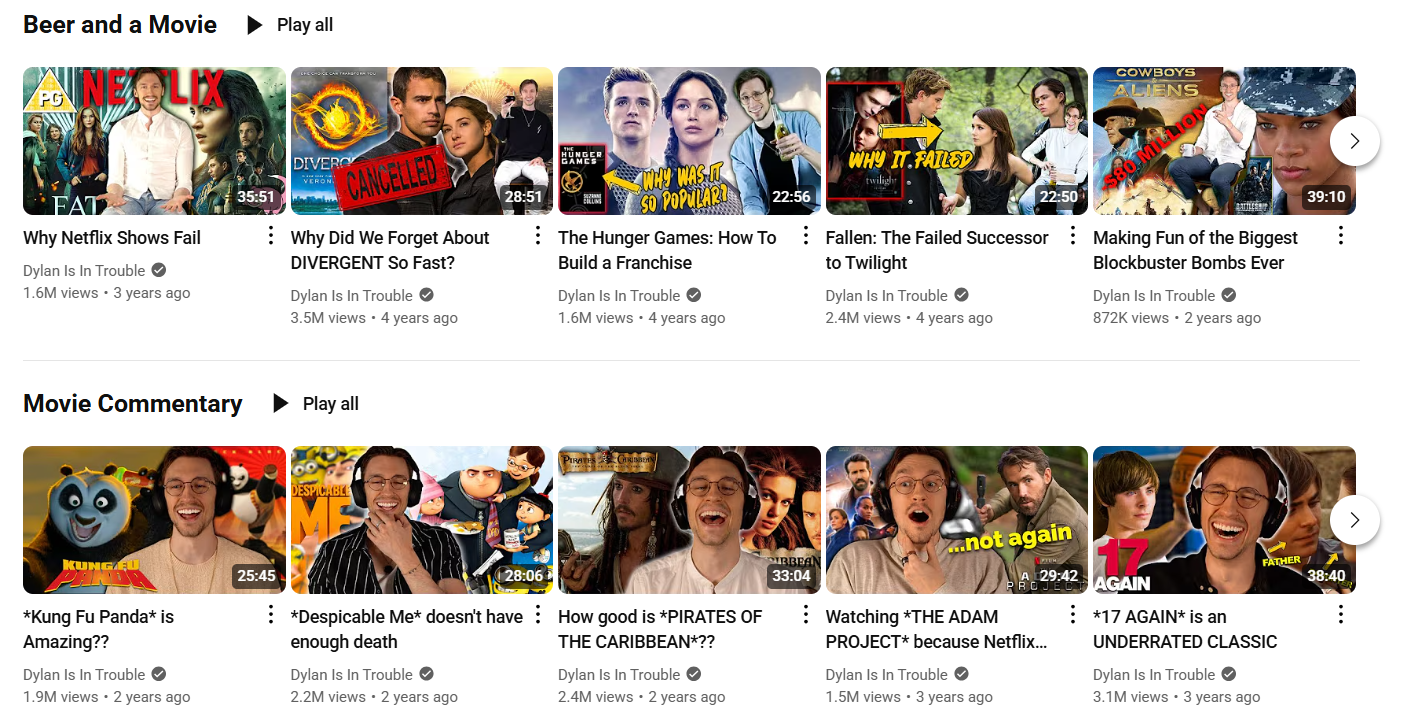Click verified badge under Fallen video

coord(962,296)
